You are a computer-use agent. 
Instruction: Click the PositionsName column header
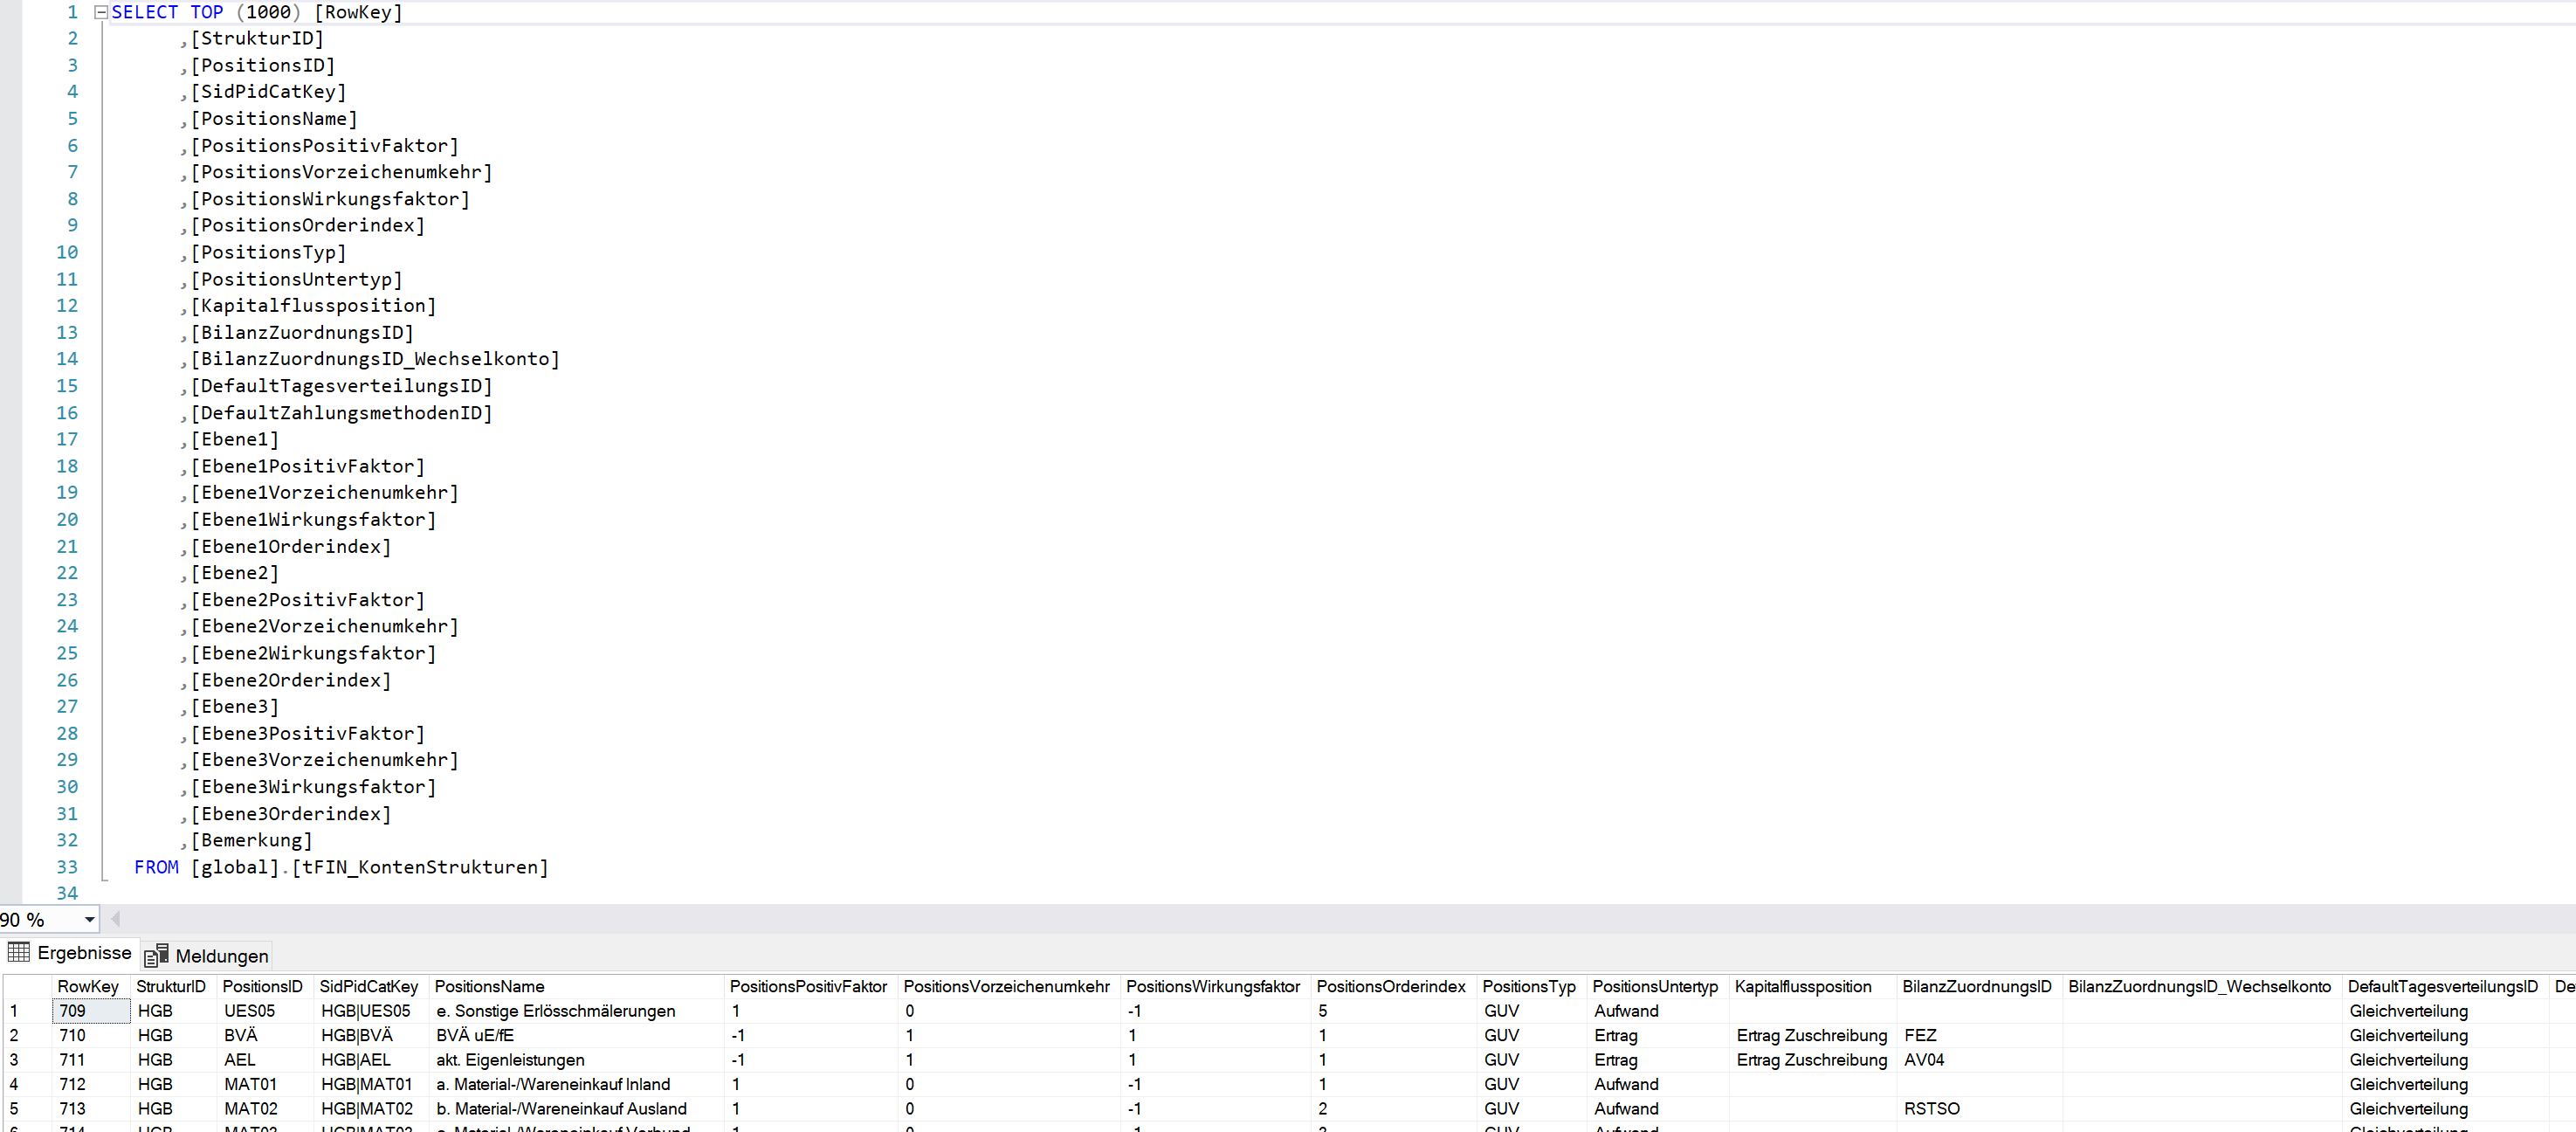[x=490, y=986]
